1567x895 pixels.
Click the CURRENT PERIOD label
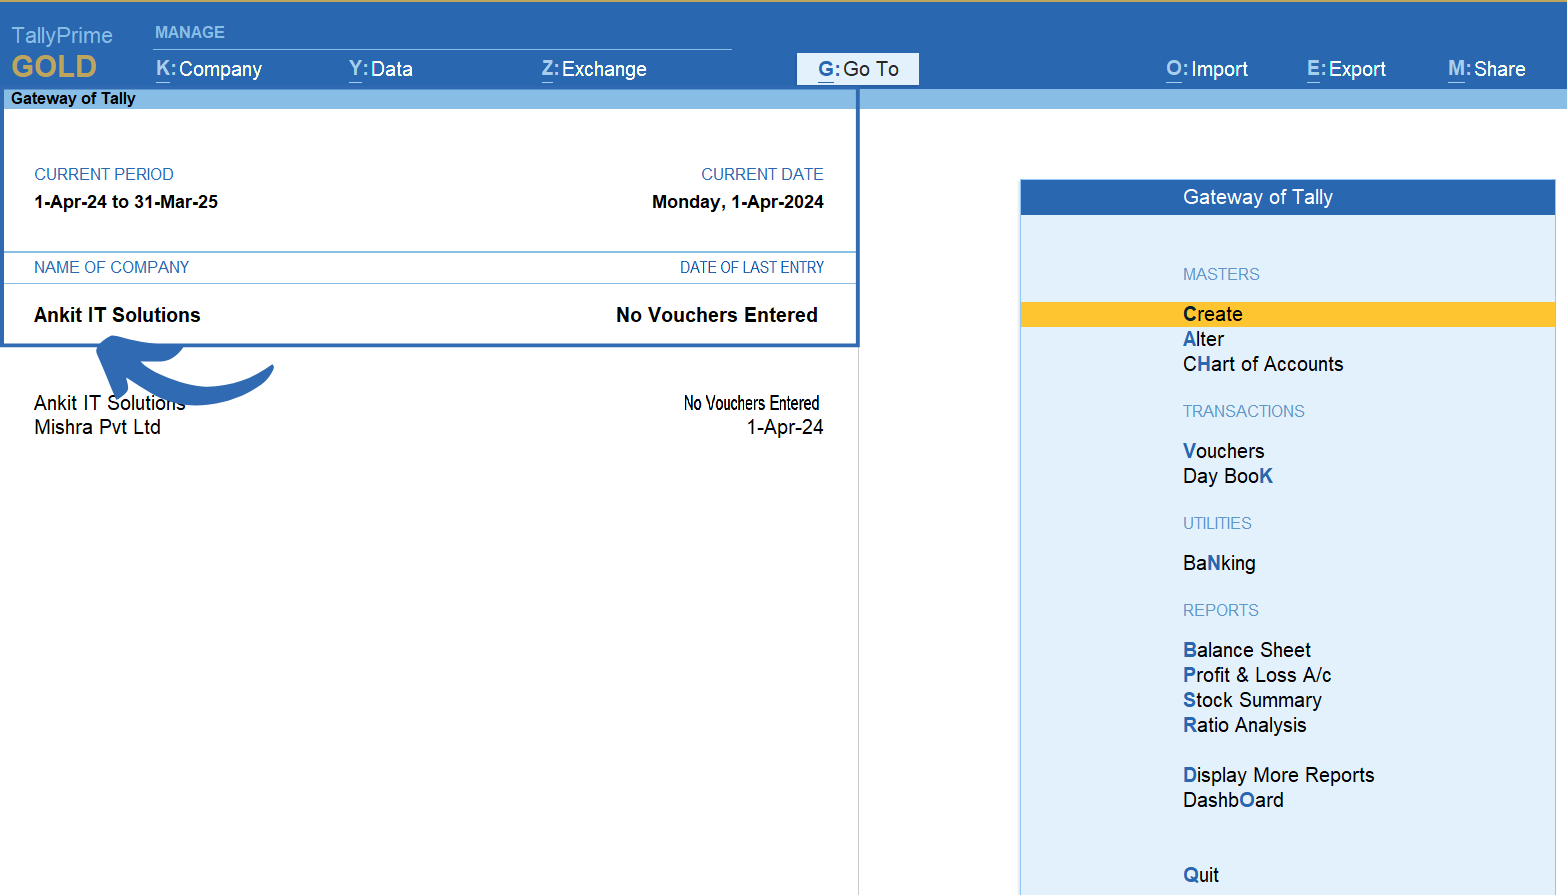pos(104,174)
